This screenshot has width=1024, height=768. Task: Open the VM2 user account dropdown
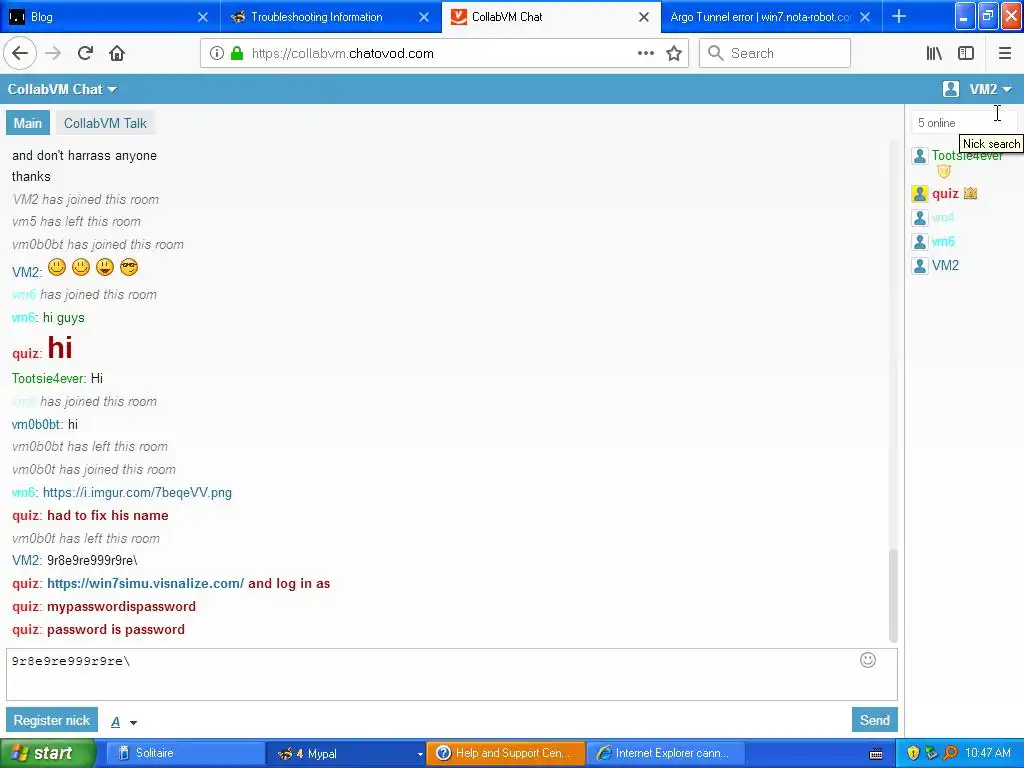(x=990, y=89)
